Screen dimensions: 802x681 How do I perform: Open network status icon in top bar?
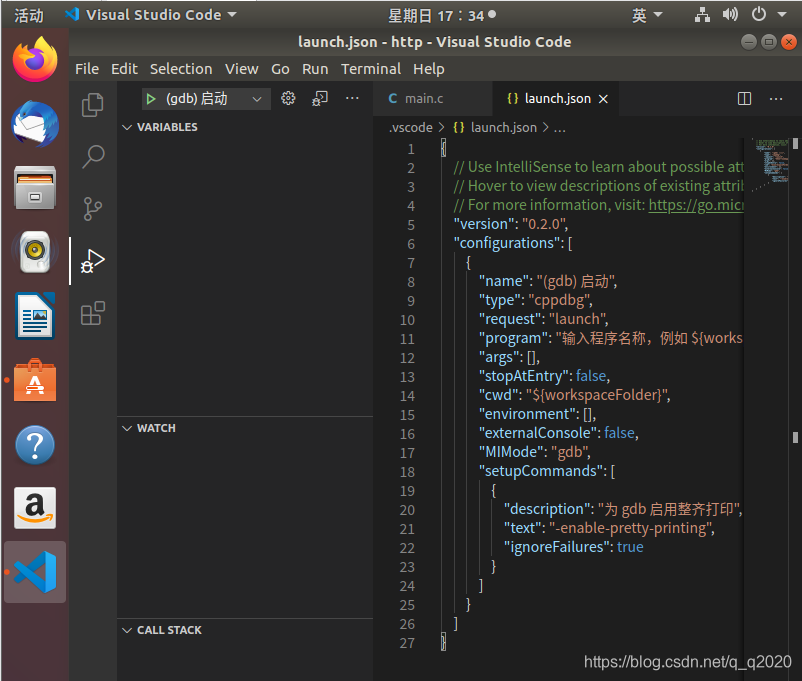point(702,15)
